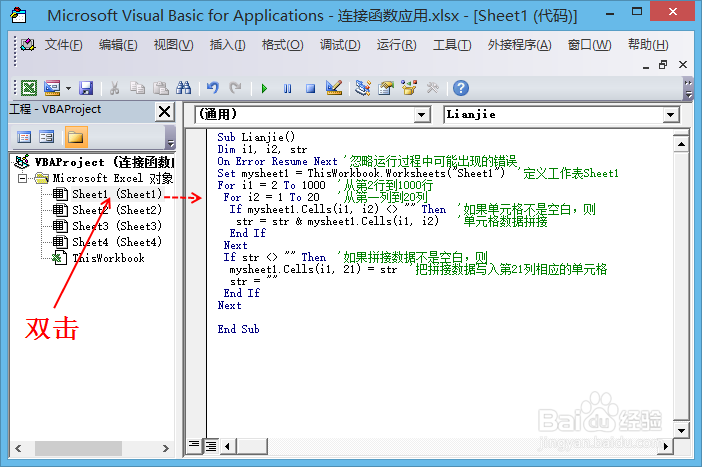Redo the last action
Image resolution: width=702 pixels, height=467 pixels.
pos(235,88)
